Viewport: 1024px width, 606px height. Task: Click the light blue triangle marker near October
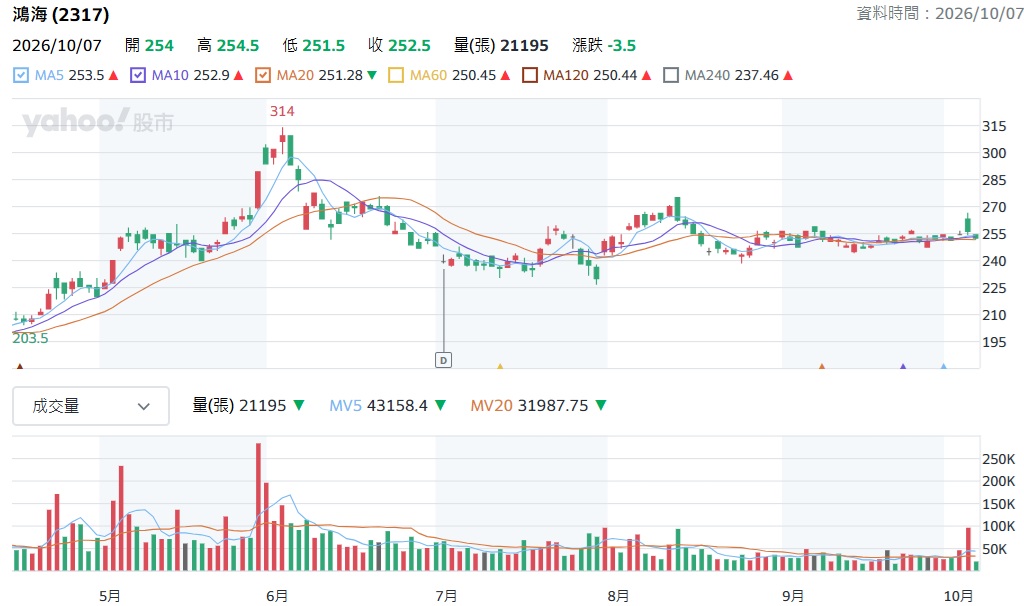pyautogui.click(x=944, y=366)
